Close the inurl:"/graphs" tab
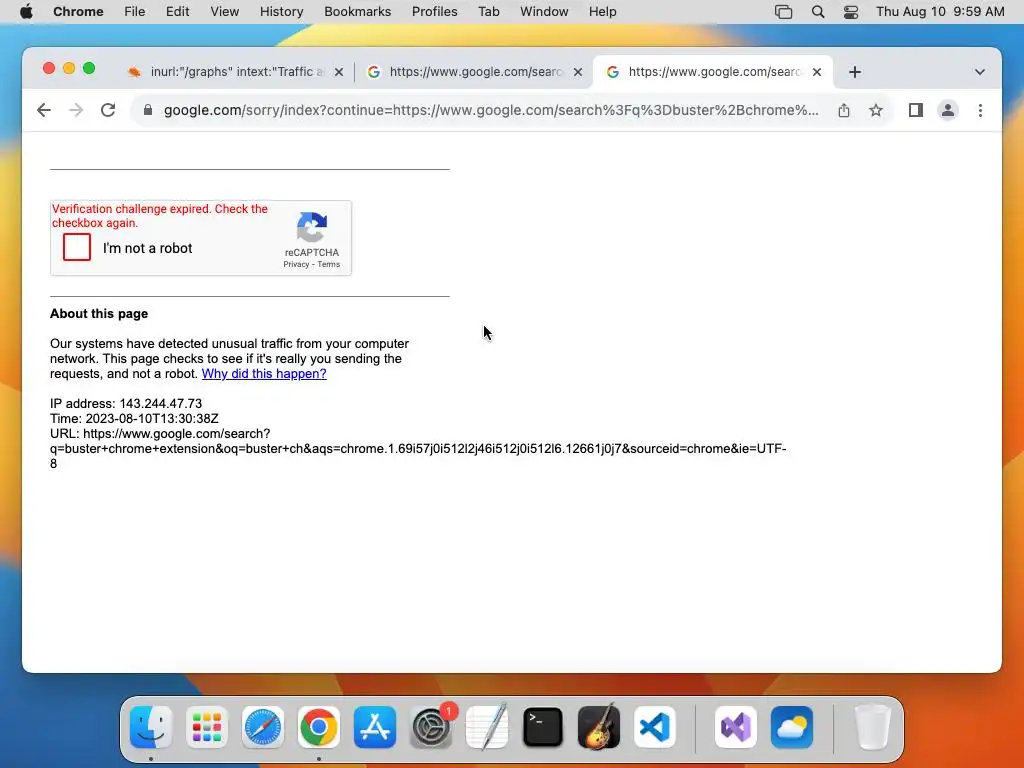This screenshot has height=768, width=1024. point(339,72)
